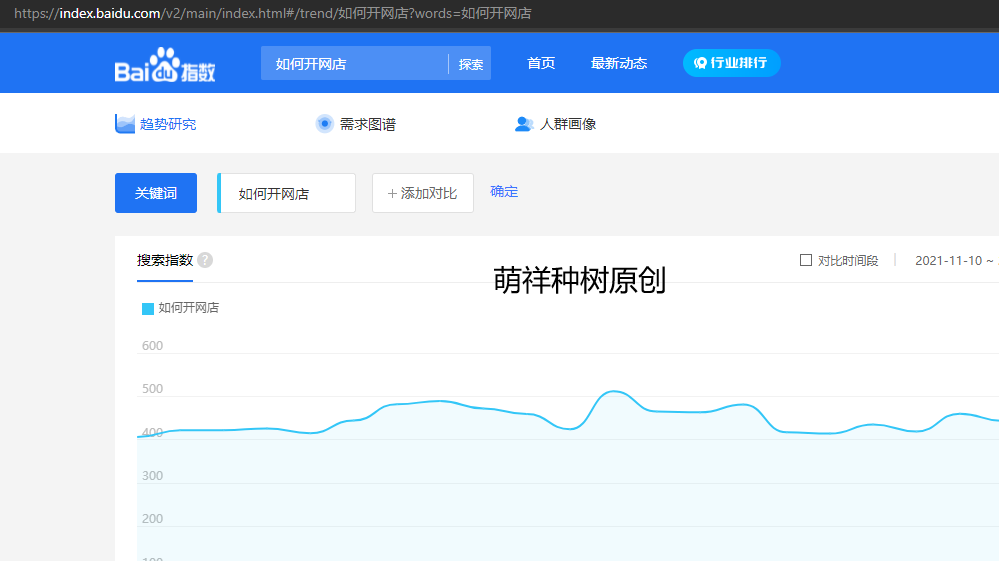Switch to the 人群画像 tab
The width and height of the screenshot is (999, 561).
coord(556,124)
